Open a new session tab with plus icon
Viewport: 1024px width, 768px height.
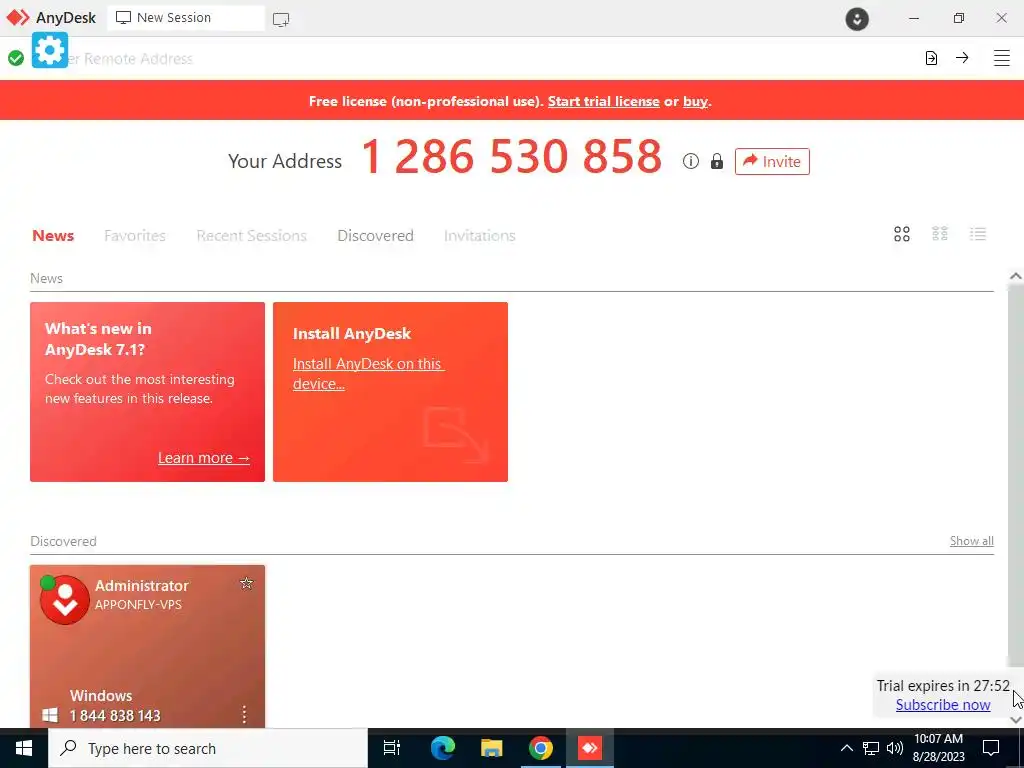click(x=281, y=20)
